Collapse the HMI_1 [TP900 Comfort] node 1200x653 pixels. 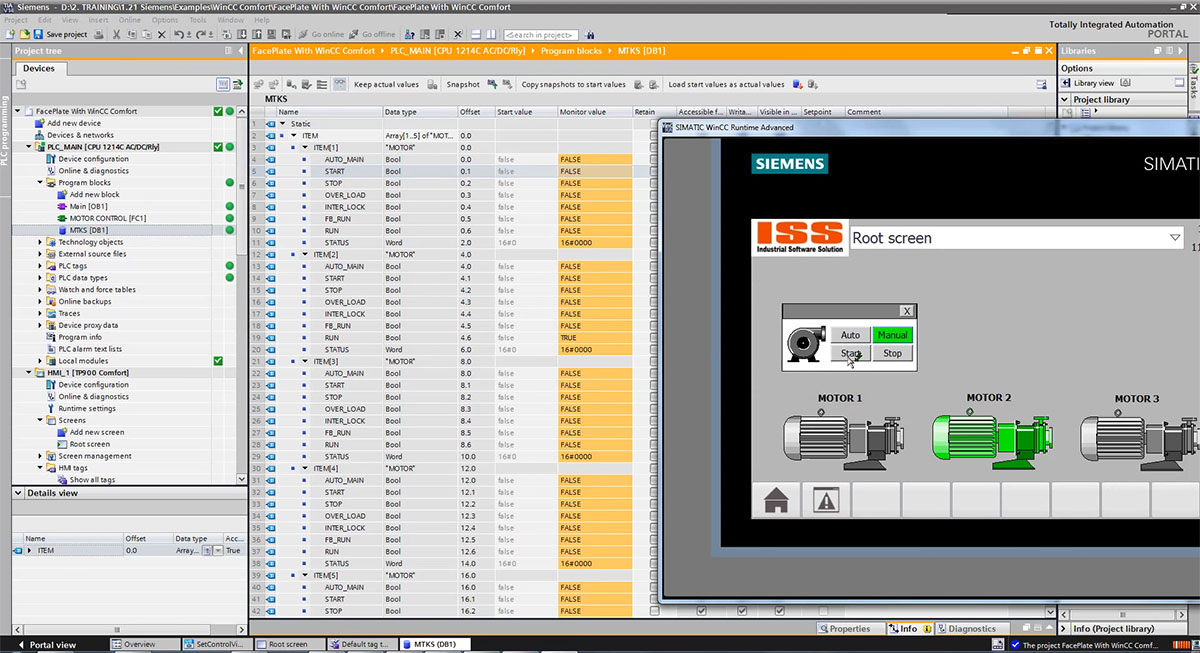tap(29, 373)
